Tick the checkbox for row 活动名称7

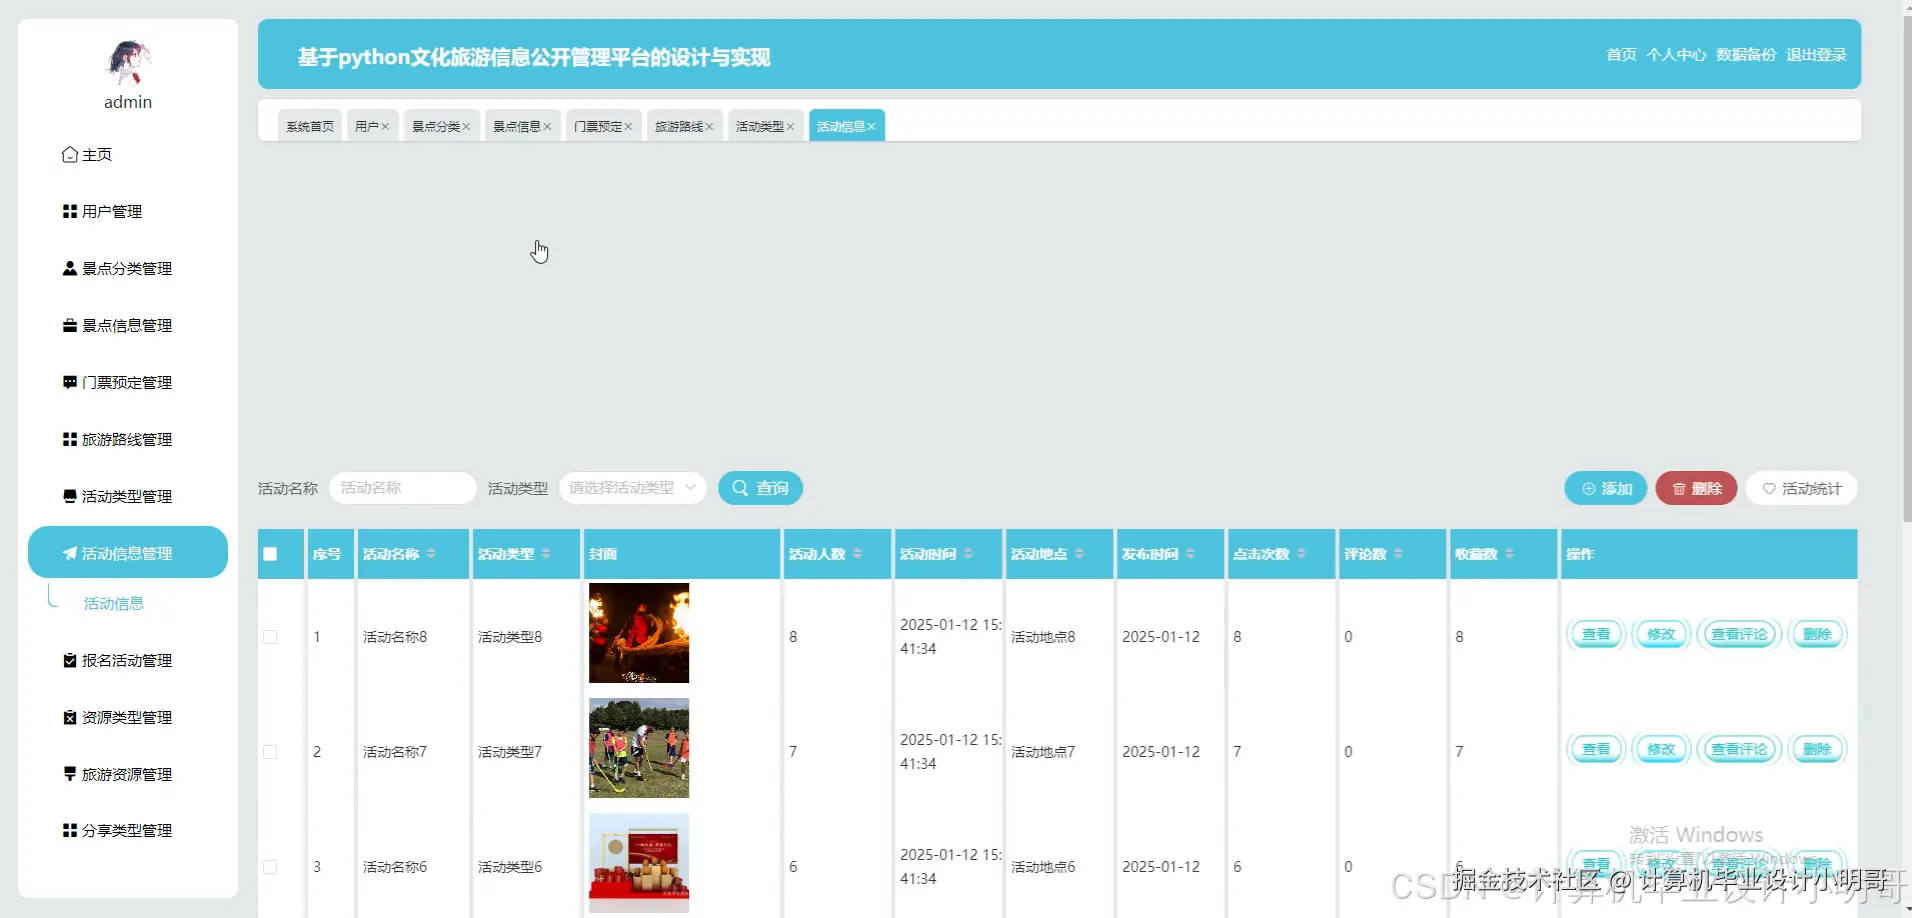pos(270,752)
